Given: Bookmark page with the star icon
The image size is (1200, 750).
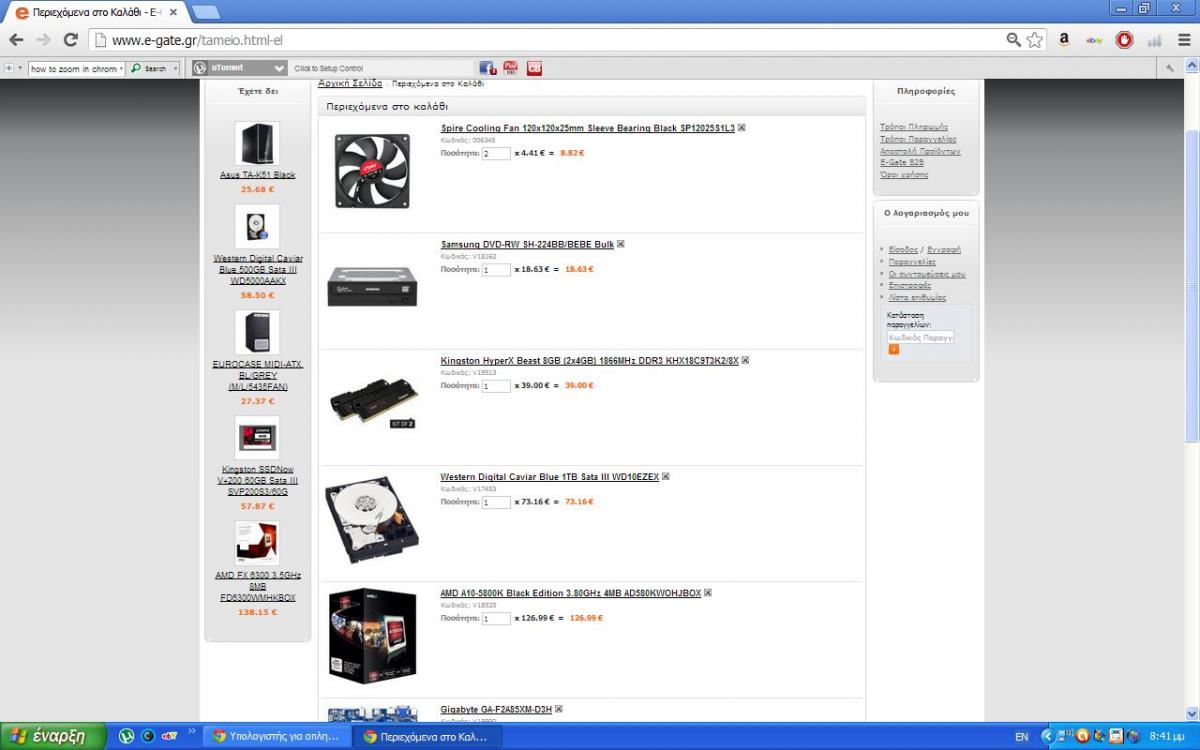Looking at the screenshot, I should pos(1035,40).
